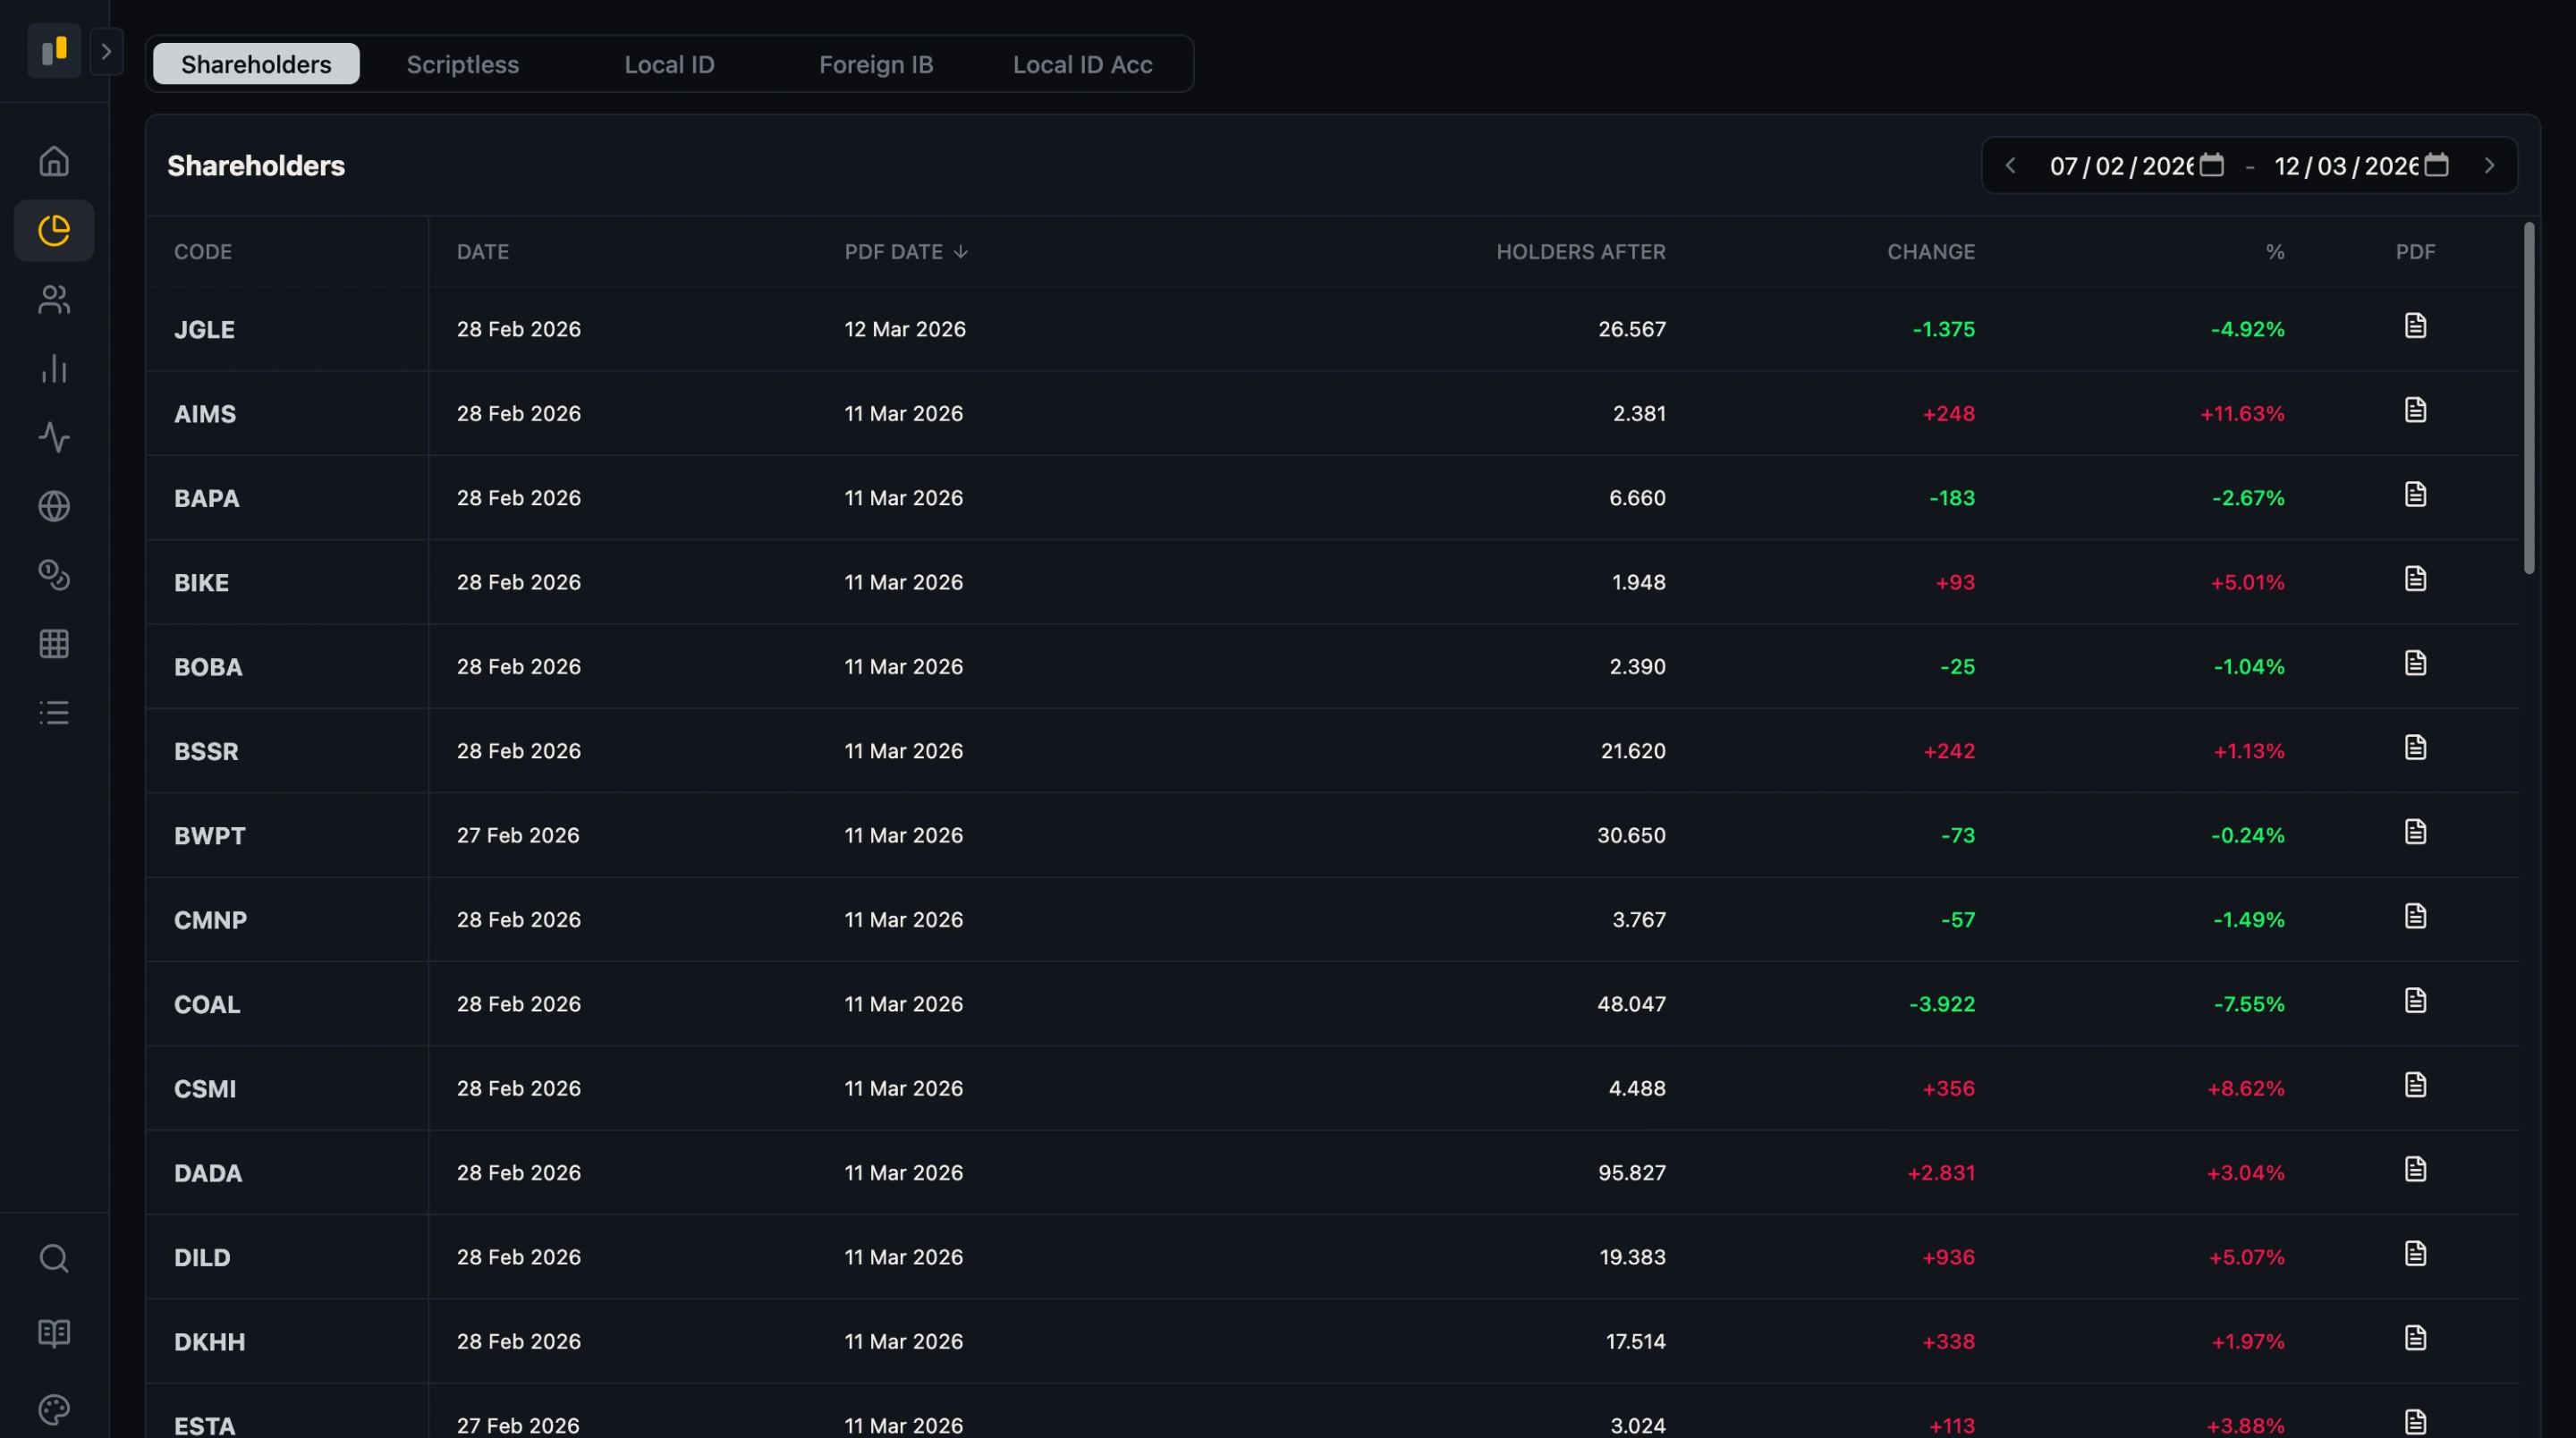Collapse the sidebar with the arrow button
The height and width of the screenshot is (1438, 2576).
(107, 51)
